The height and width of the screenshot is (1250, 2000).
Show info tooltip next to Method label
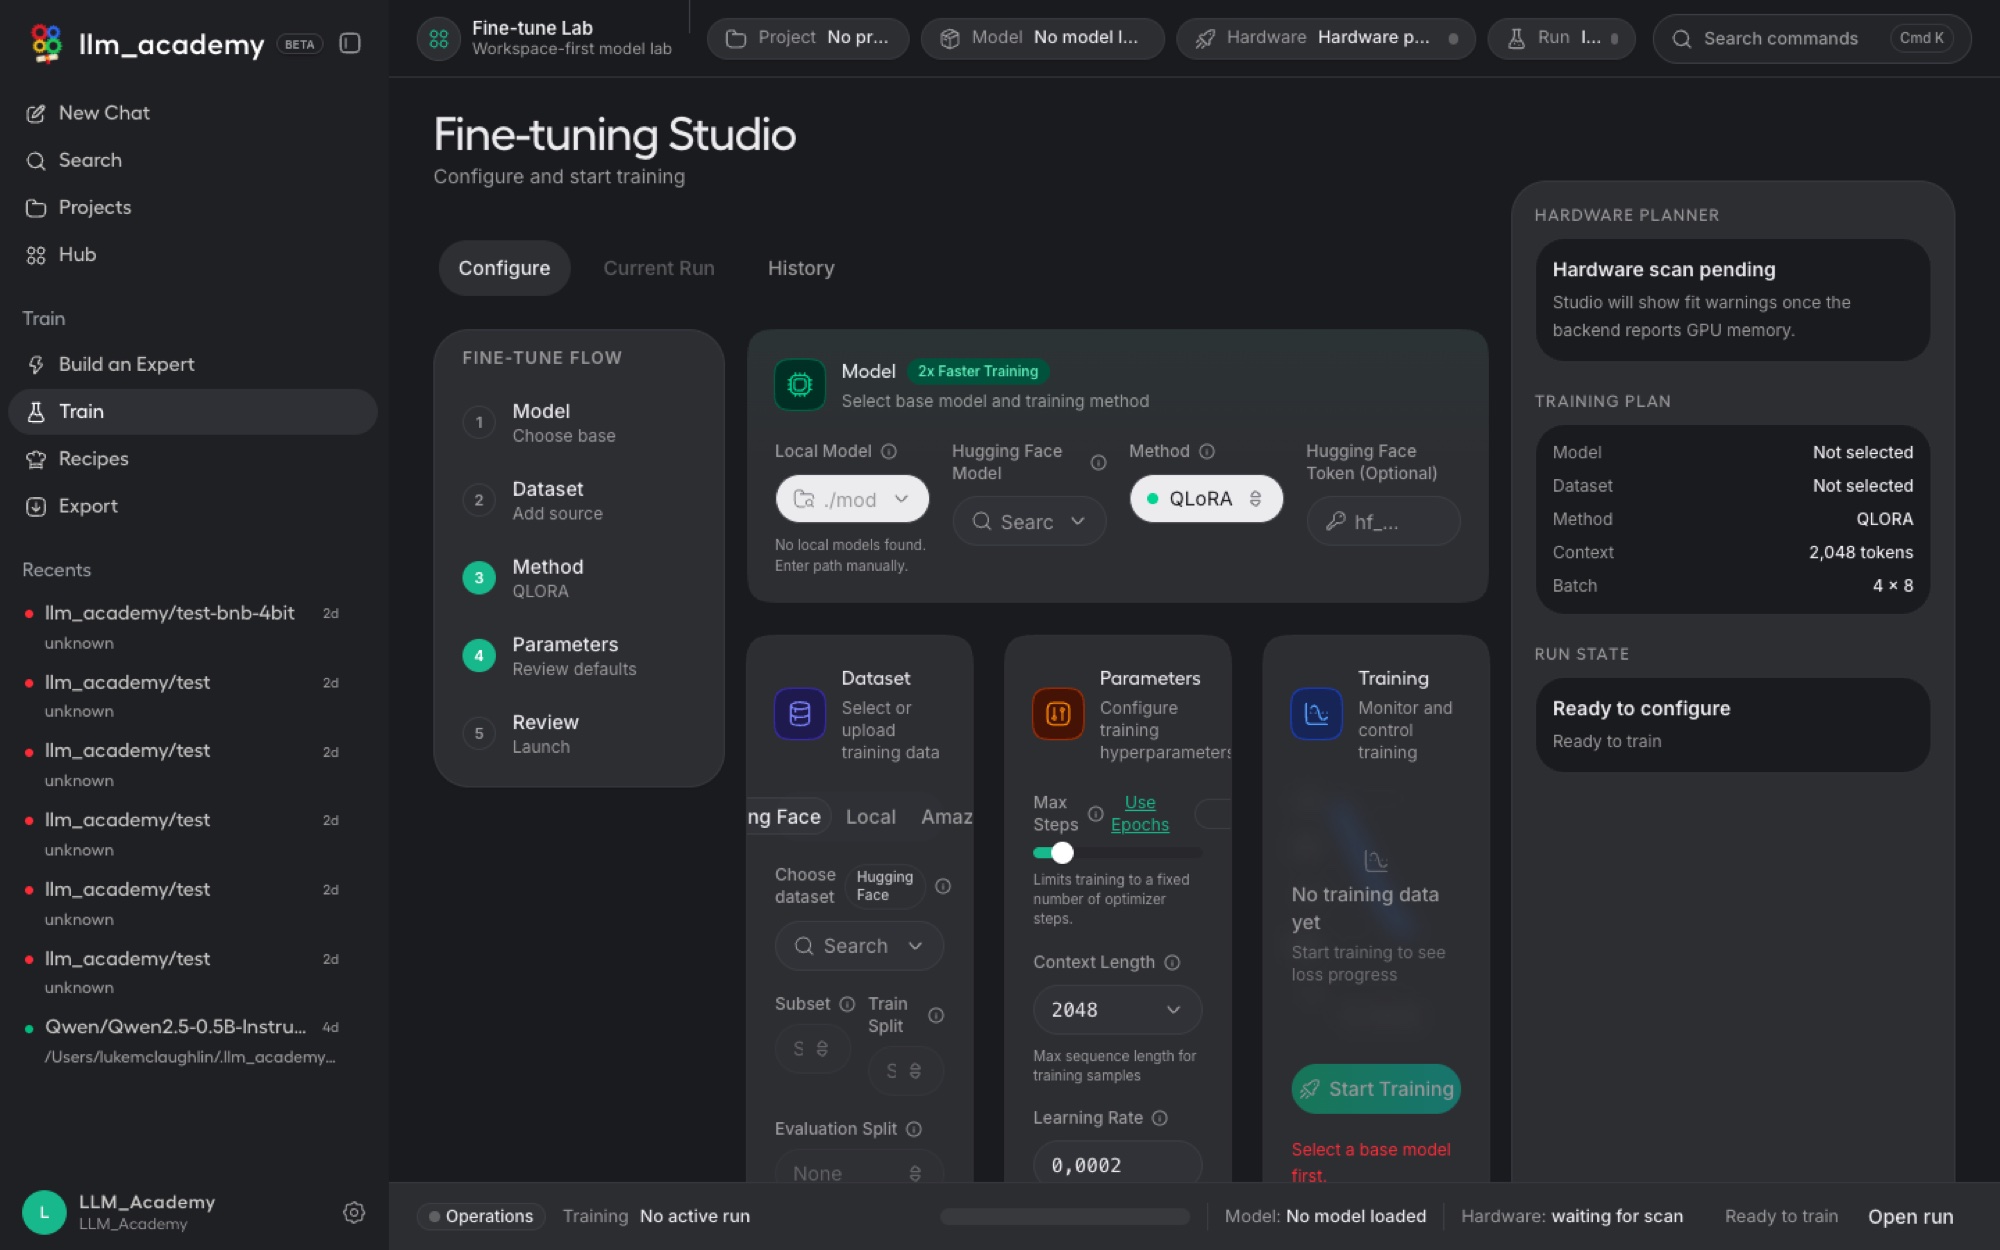(x=1207, y=451)
